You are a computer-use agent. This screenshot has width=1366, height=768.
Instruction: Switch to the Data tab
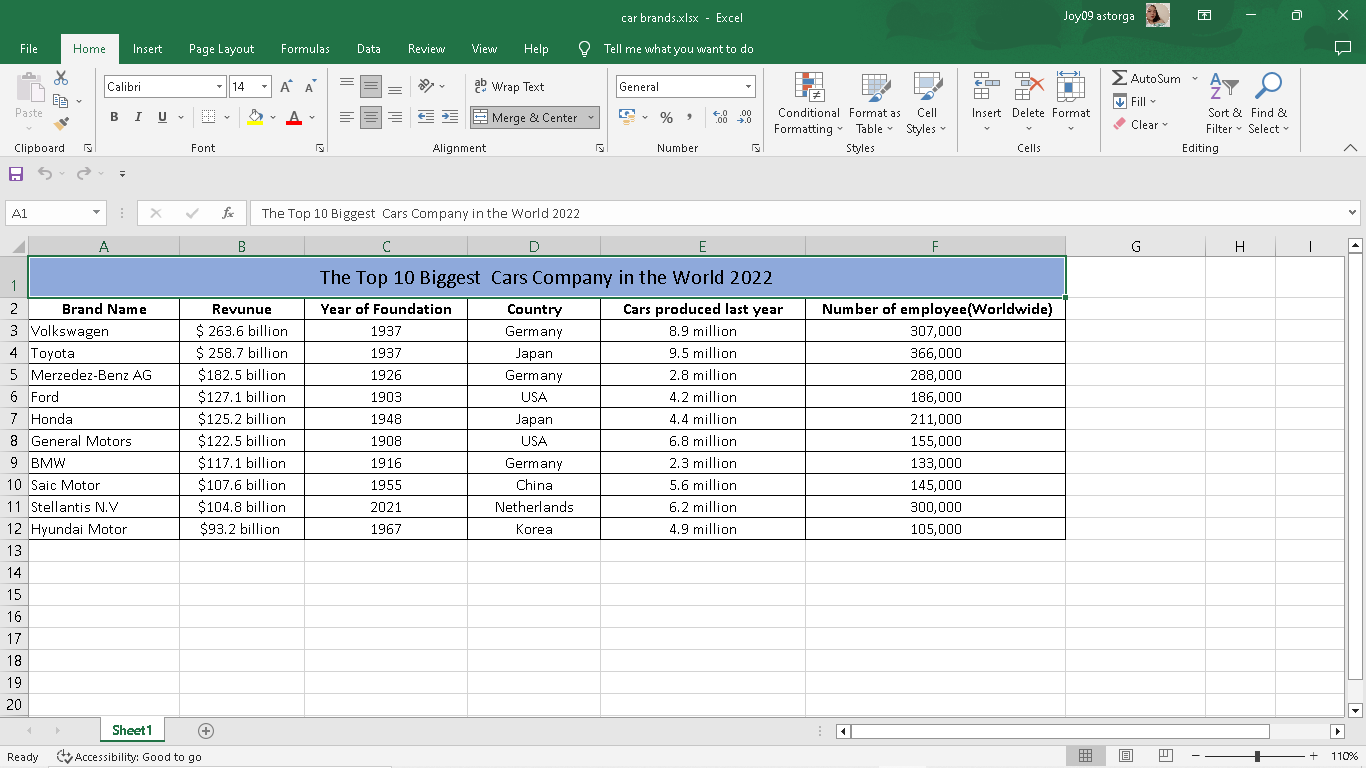(x=369, y=49)
